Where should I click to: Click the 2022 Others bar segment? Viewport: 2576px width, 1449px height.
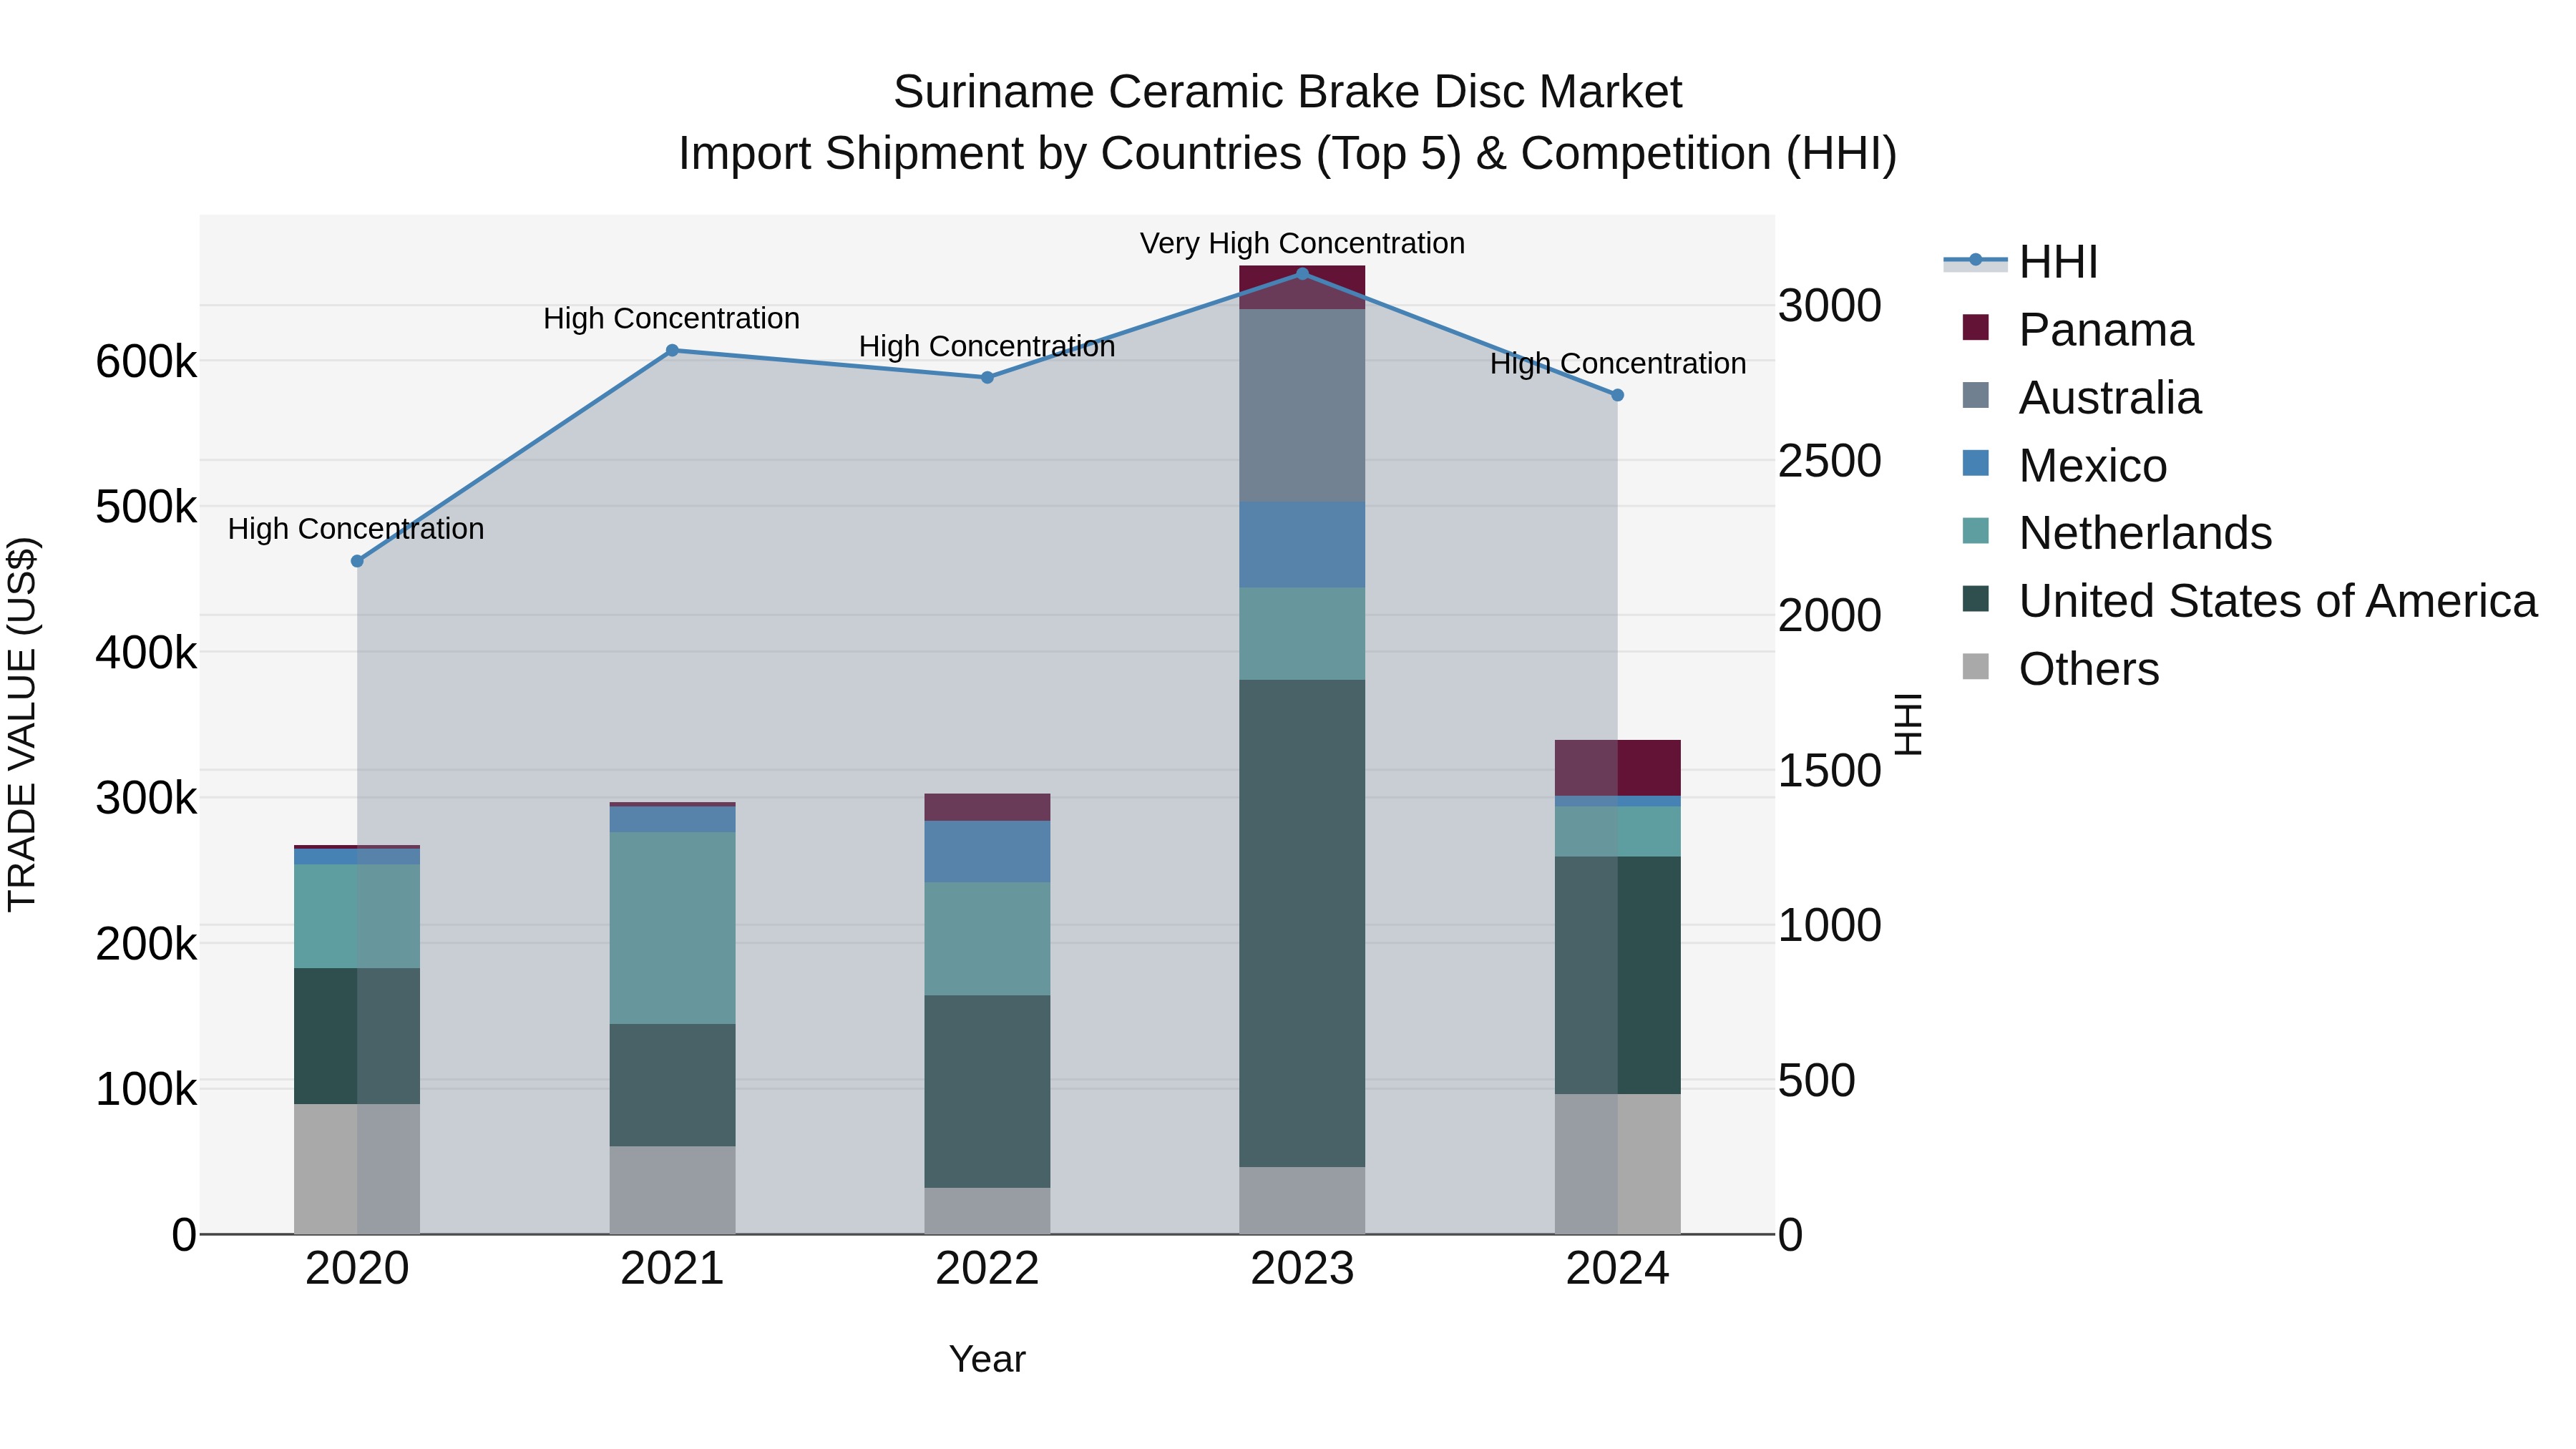[987, 1211]
